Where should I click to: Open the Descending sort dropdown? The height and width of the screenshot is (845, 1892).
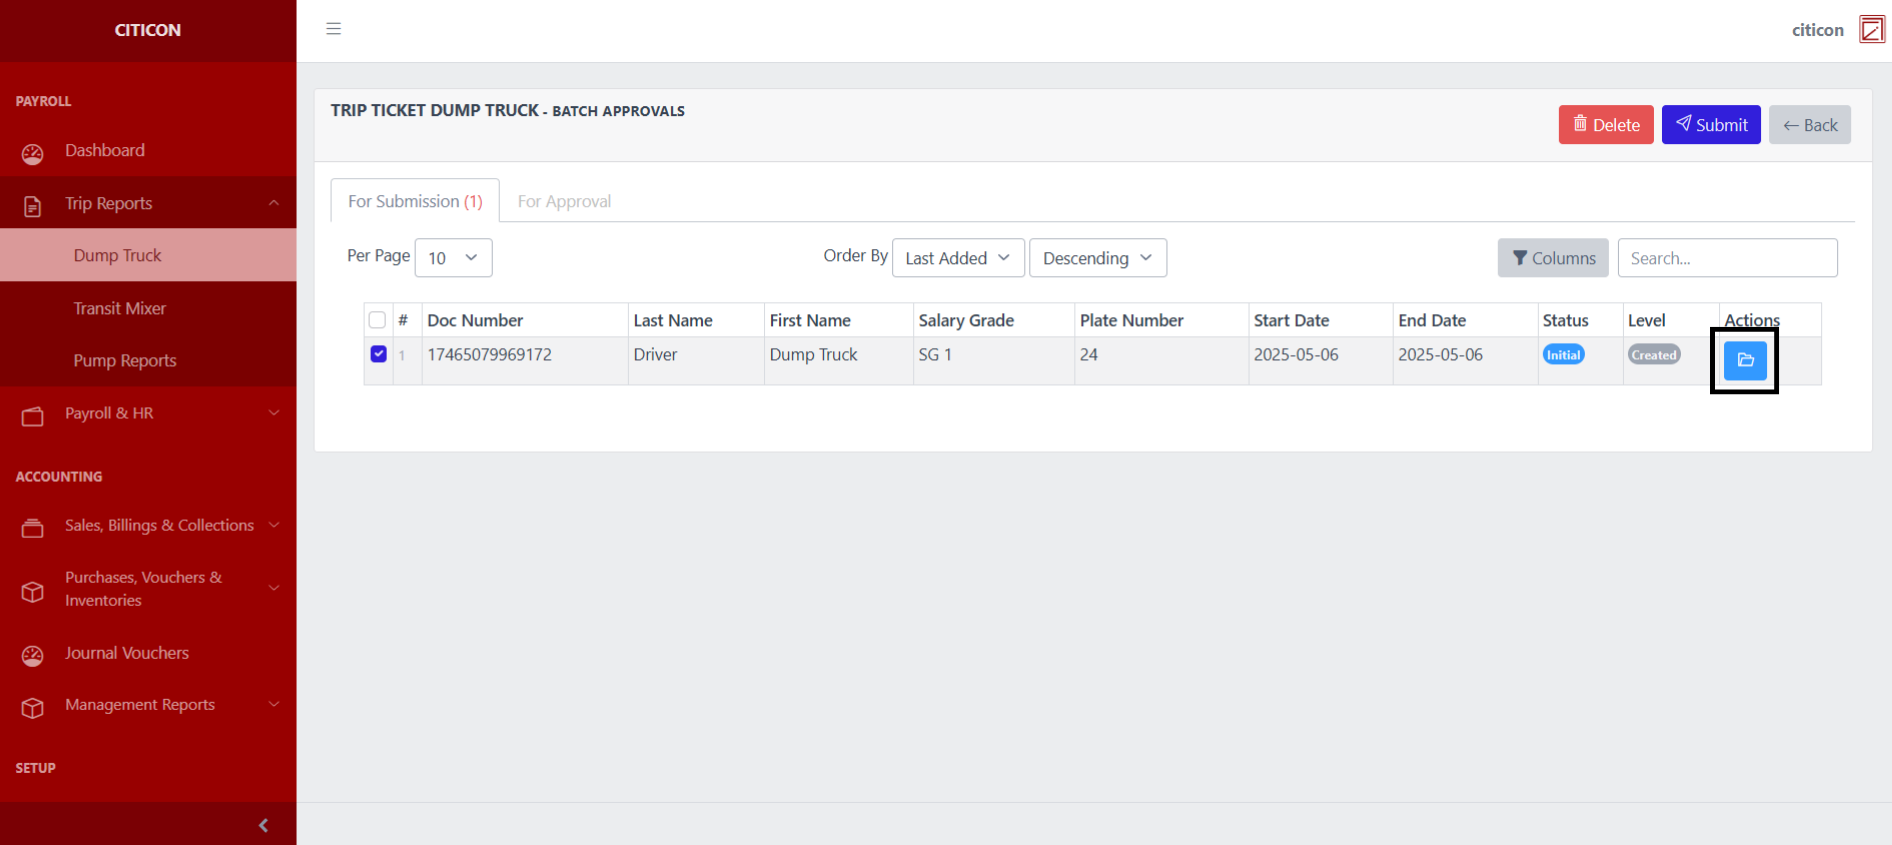click(1097, 258)
